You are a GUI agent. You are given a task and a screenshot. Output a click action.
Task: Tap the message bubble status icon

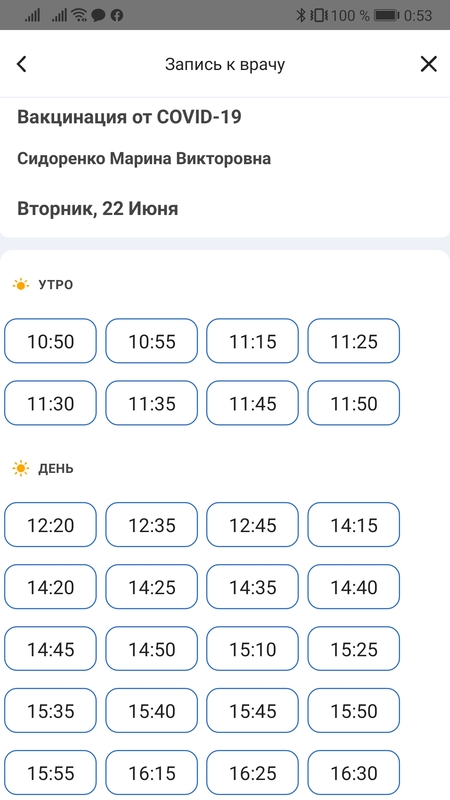coord(98,15)
